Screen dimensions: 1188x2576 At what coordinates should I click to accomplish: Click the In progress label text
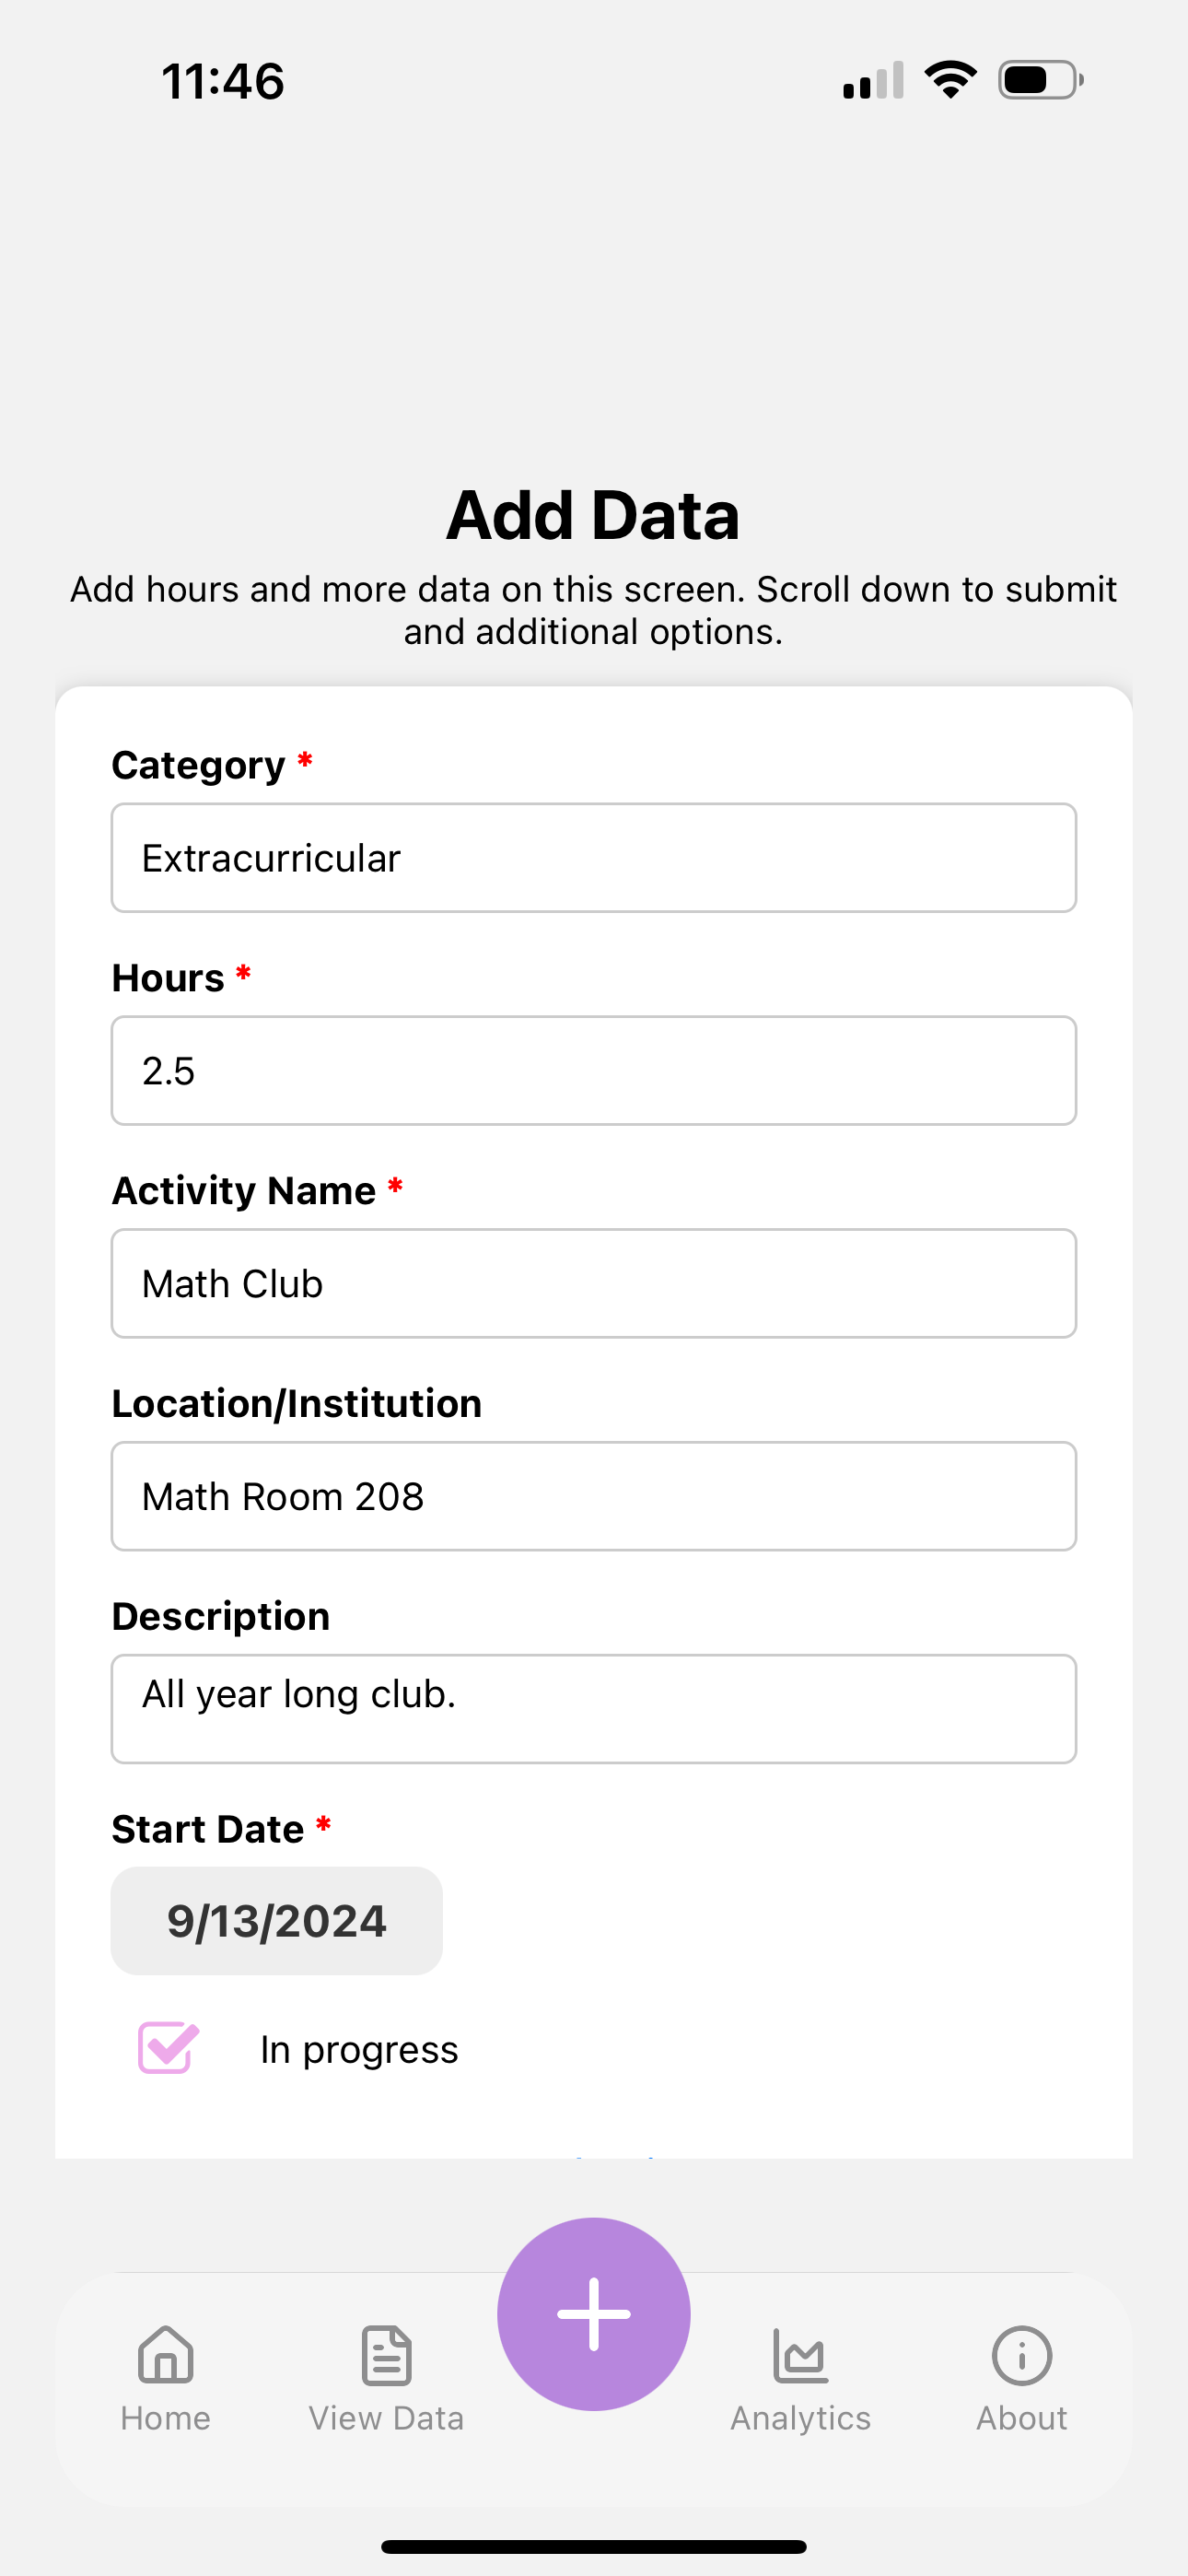click(359, 2050)
